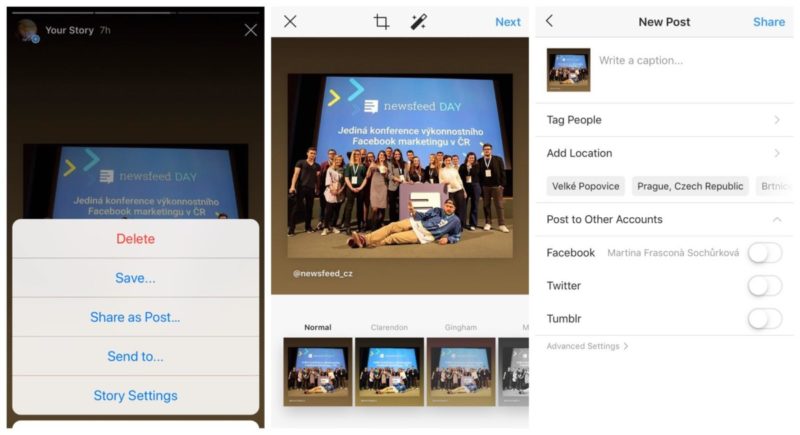Select Share as Post... option

(x=135, y=317)
